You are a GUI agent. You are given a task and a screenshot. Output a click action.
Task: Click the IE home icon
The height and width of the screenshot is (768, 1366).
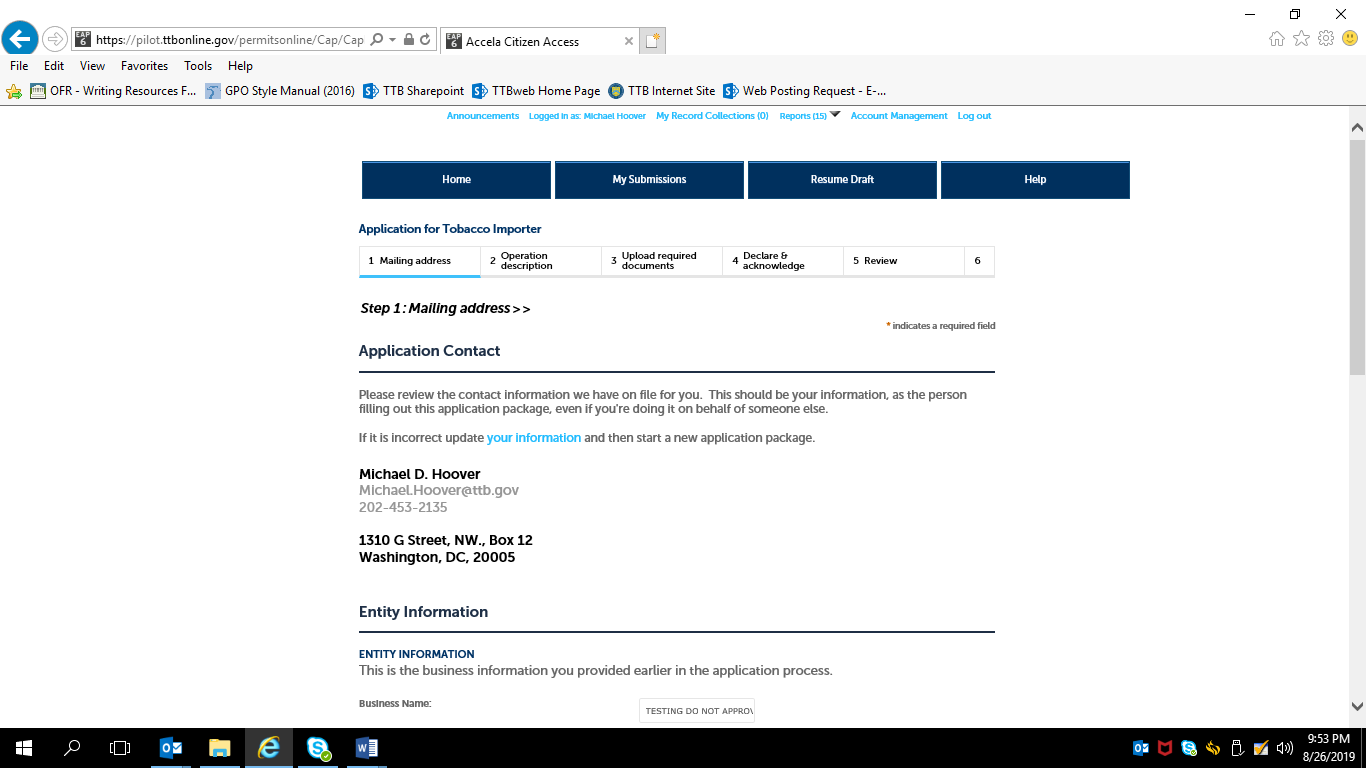[x=1277, y=39]
